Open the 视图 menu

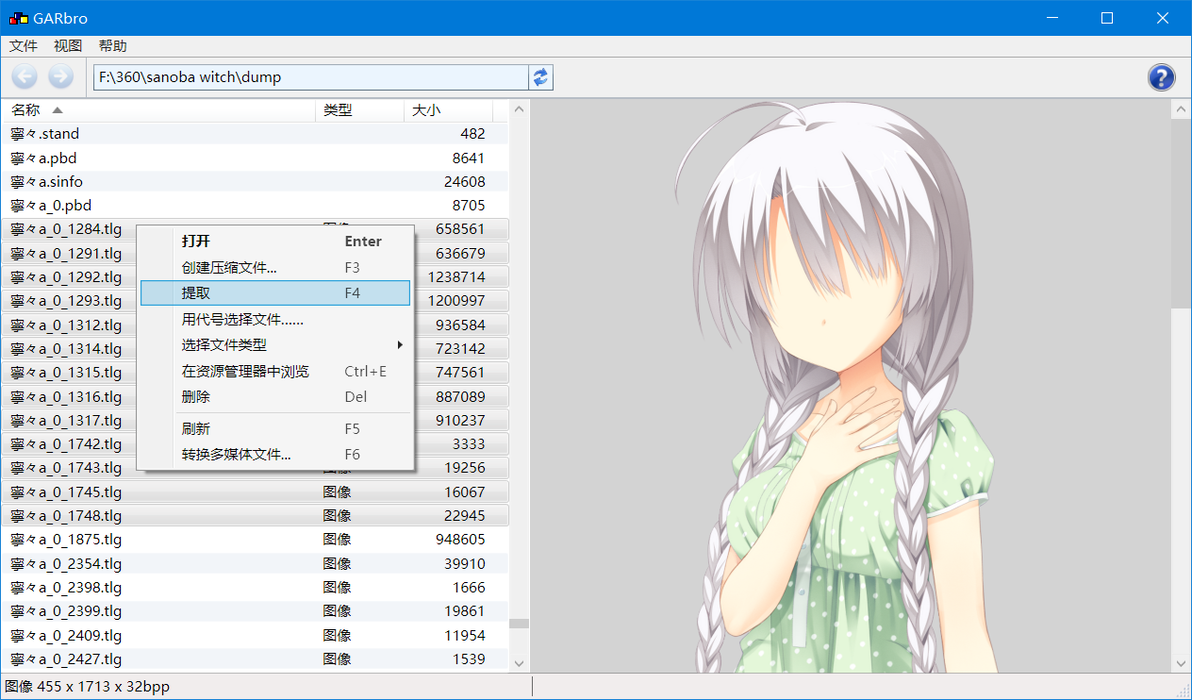(68, 46)
